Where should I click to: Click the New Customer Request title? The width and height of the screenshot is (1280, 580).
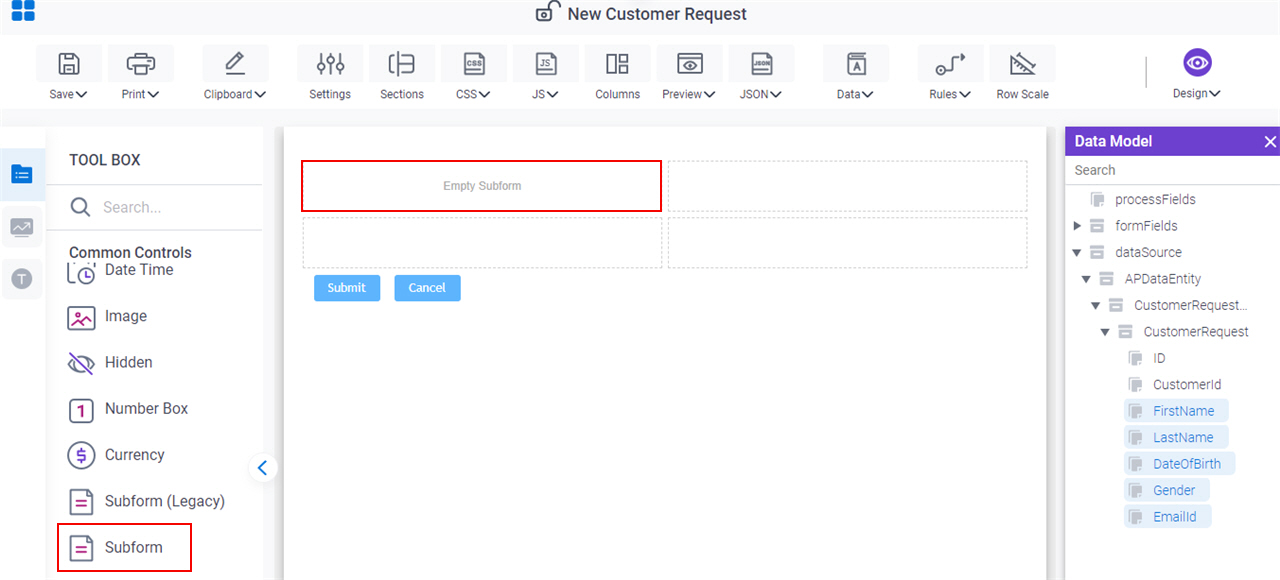tap(657, 14)
